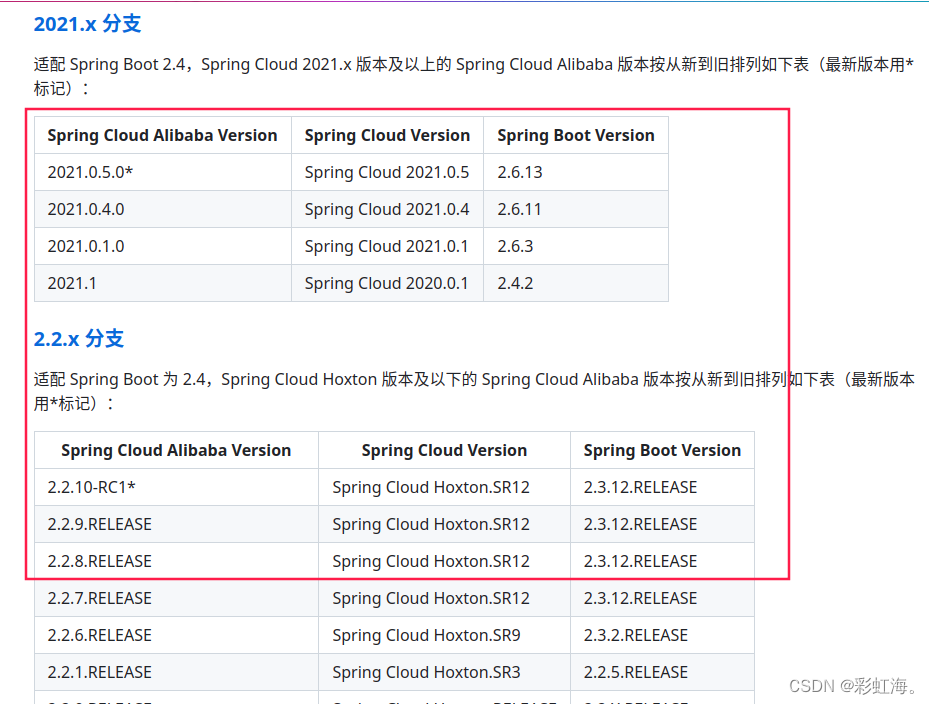Select cell "2021.0.4.0"
929x704 pixels.
(163, 209)
